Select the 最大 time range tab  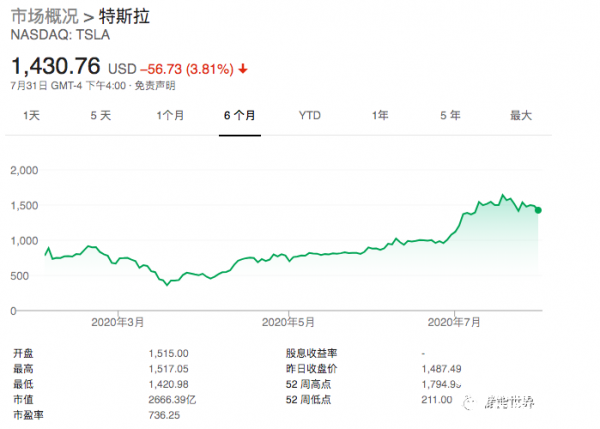pos(521,115)
